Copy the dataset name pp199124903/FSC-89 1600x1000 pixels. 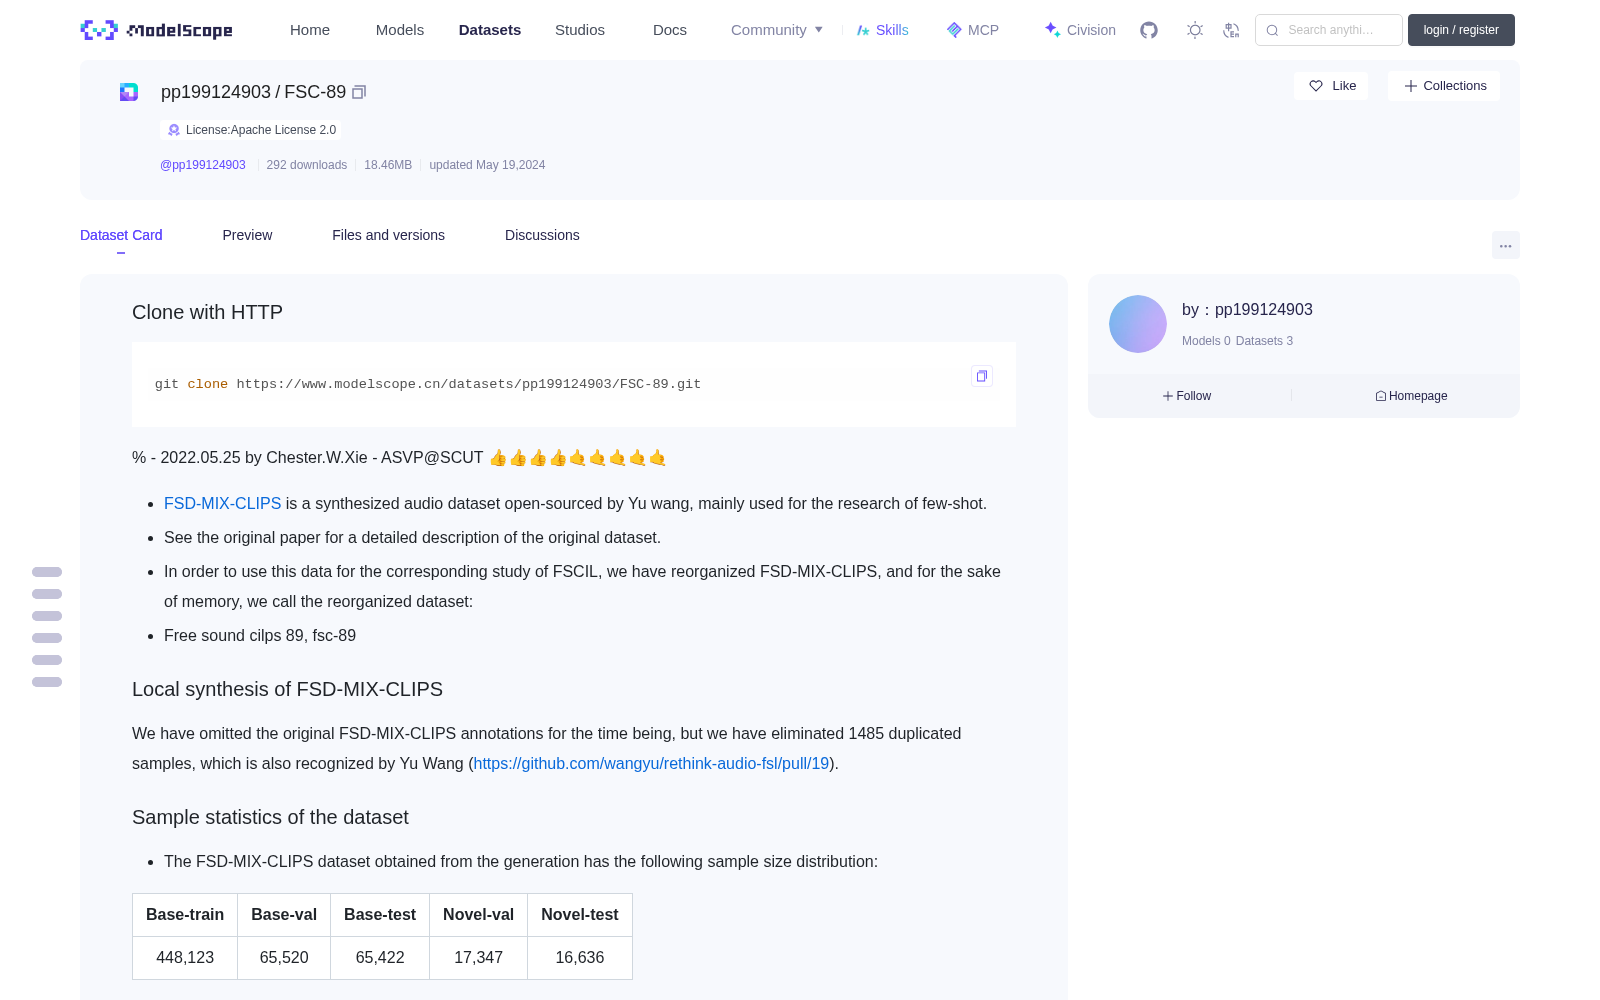(359, 92)
